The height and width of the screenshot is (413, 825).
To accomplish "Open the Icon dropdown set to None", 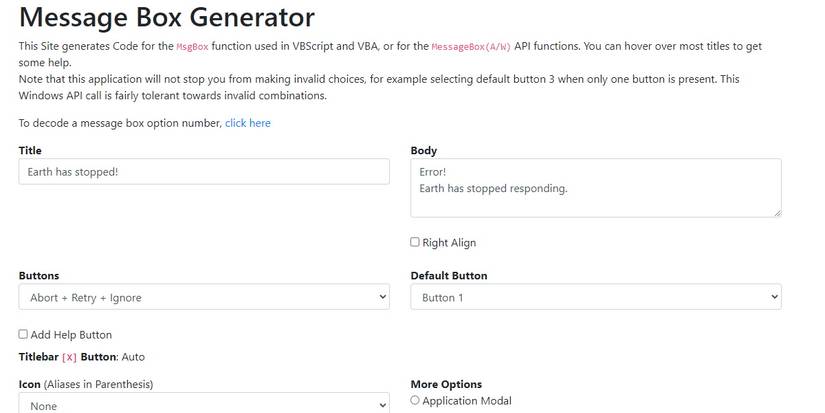I will point(203,406).
